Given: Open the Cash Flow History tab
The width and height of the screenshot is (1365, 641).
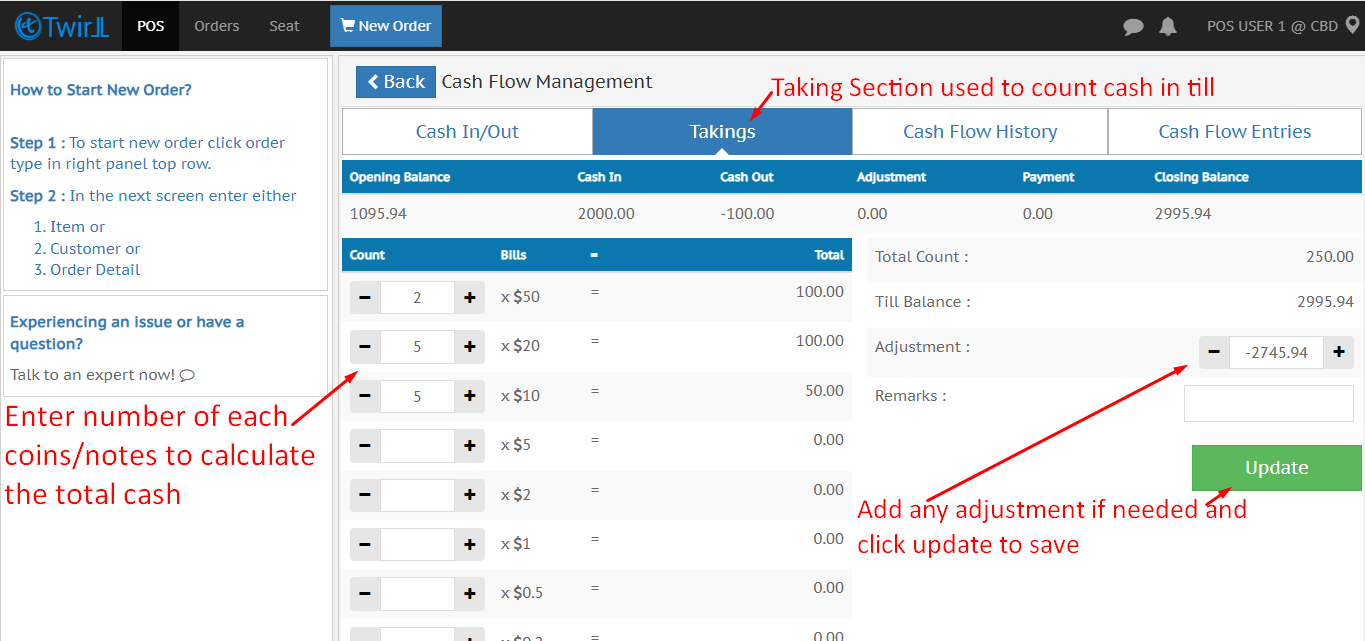Looking at the screenshot, I should [x=979, y=132].
